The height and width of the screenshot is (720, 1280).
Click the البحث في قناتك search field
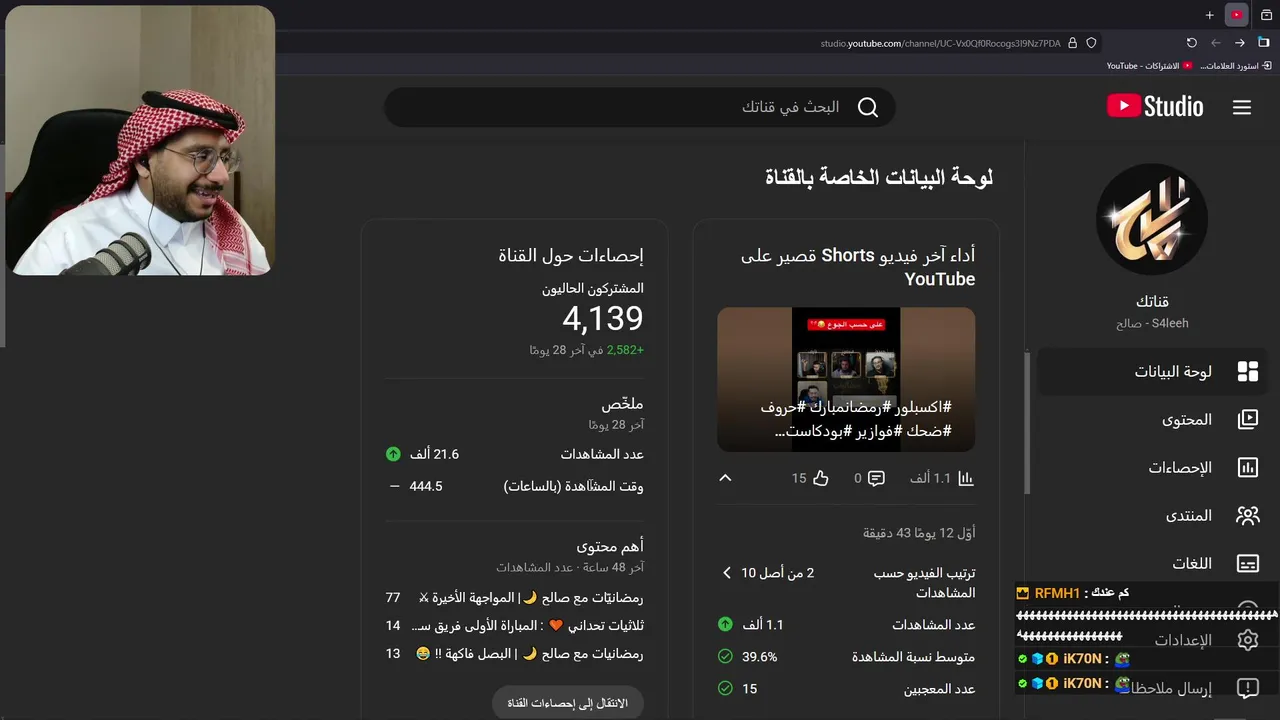[x=640, y=107]
